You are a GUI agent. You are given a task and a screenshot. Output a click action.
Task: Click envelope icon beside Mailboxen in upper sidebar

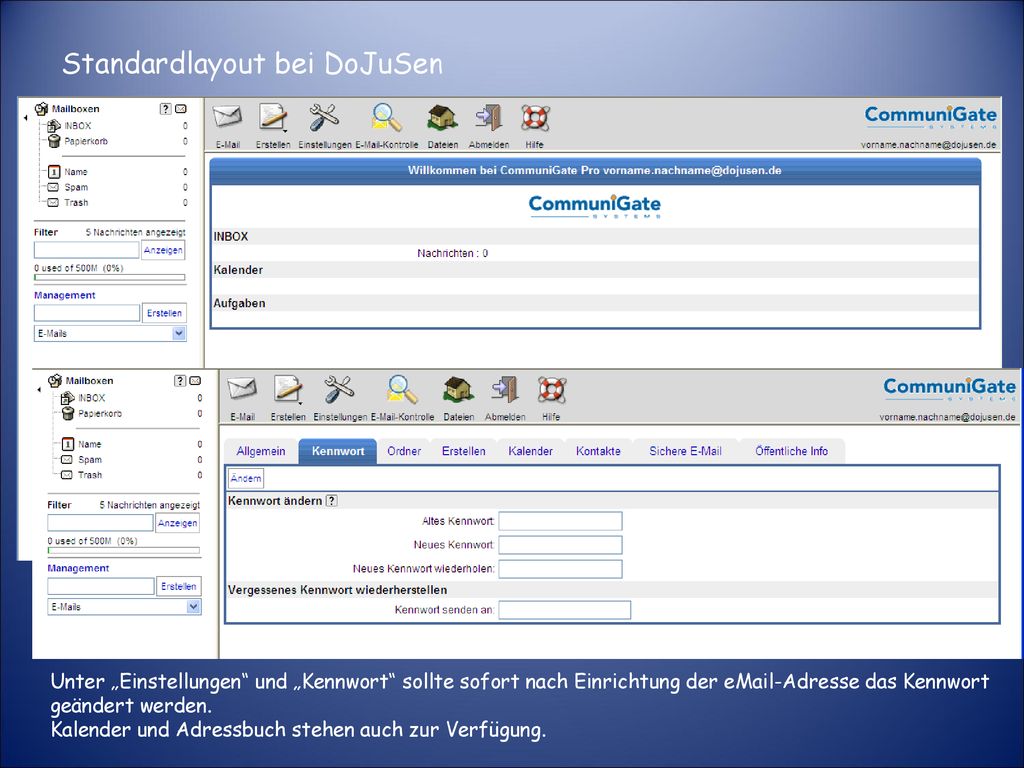point(181,109)
